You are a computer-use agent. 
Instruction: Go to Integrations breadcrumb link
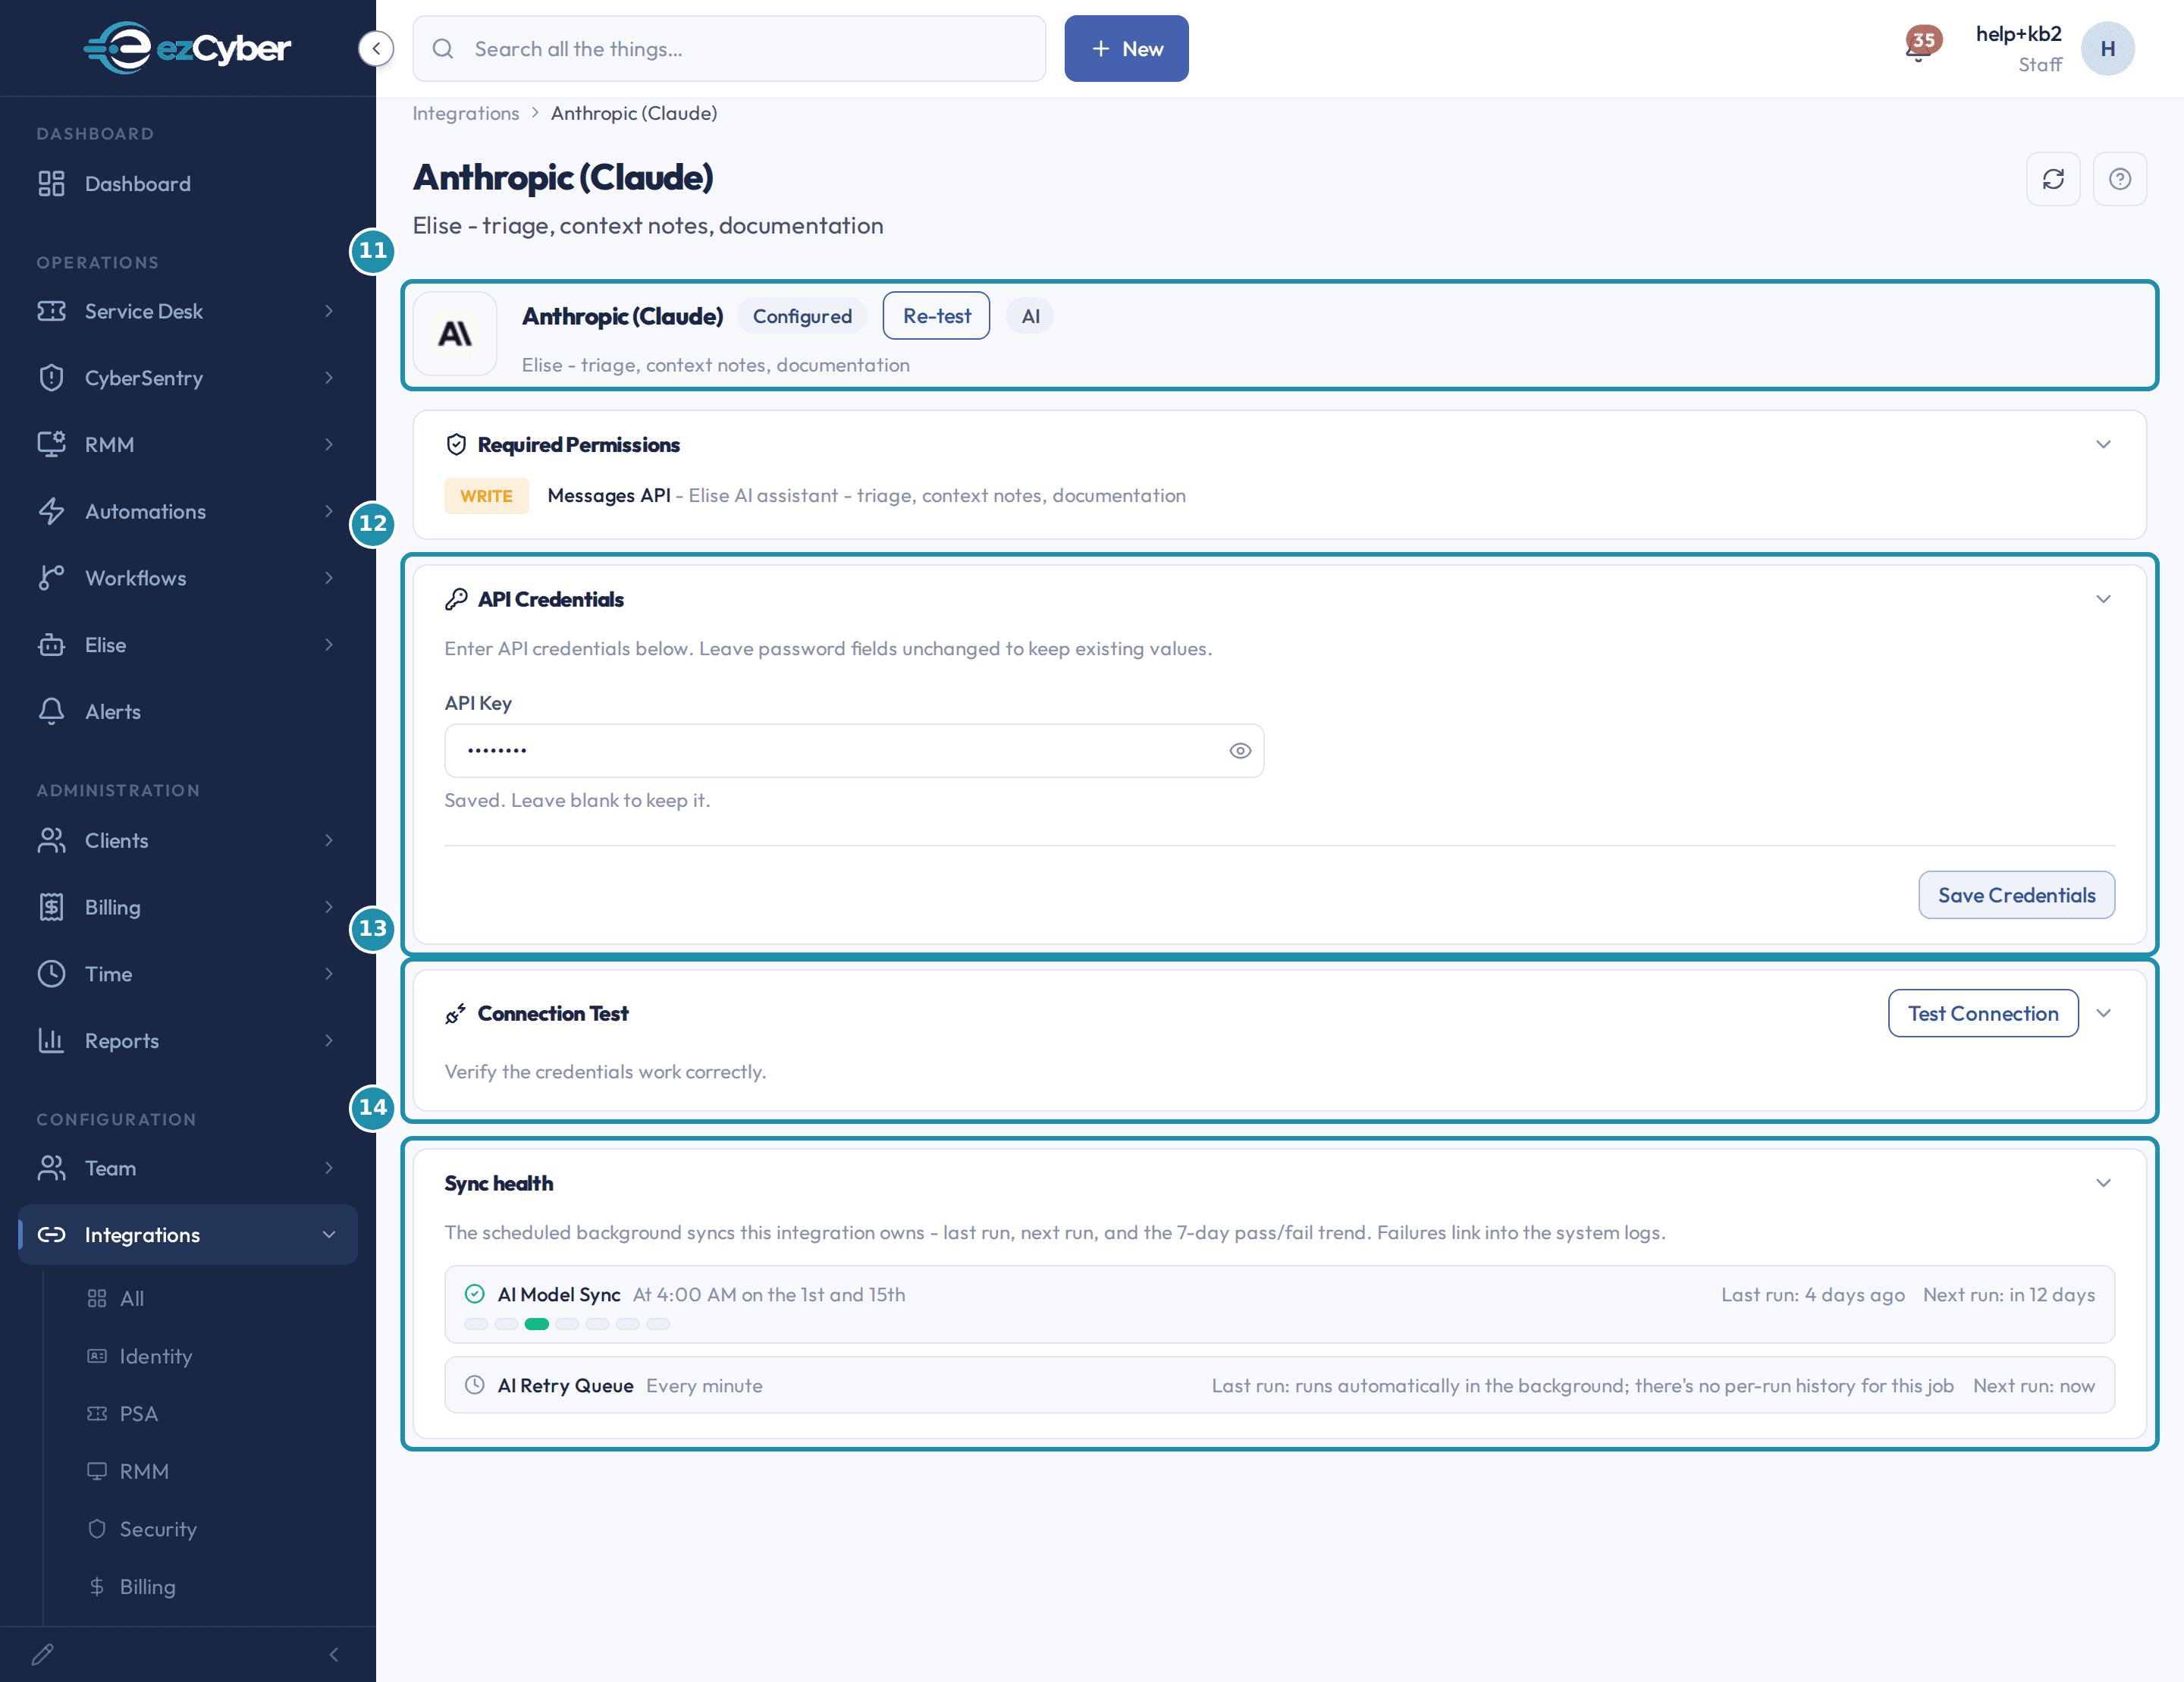(466, 113)
